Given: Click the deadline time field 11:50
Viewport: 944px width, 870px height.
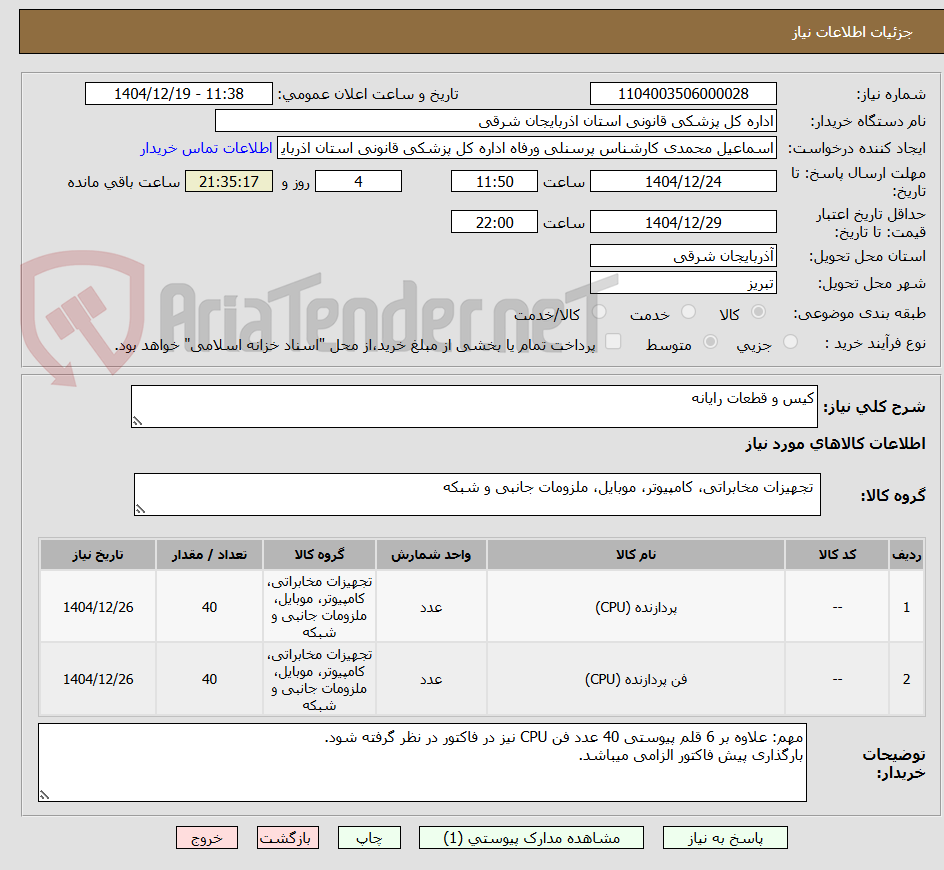Looking at the screenshot, I should 494,181.
